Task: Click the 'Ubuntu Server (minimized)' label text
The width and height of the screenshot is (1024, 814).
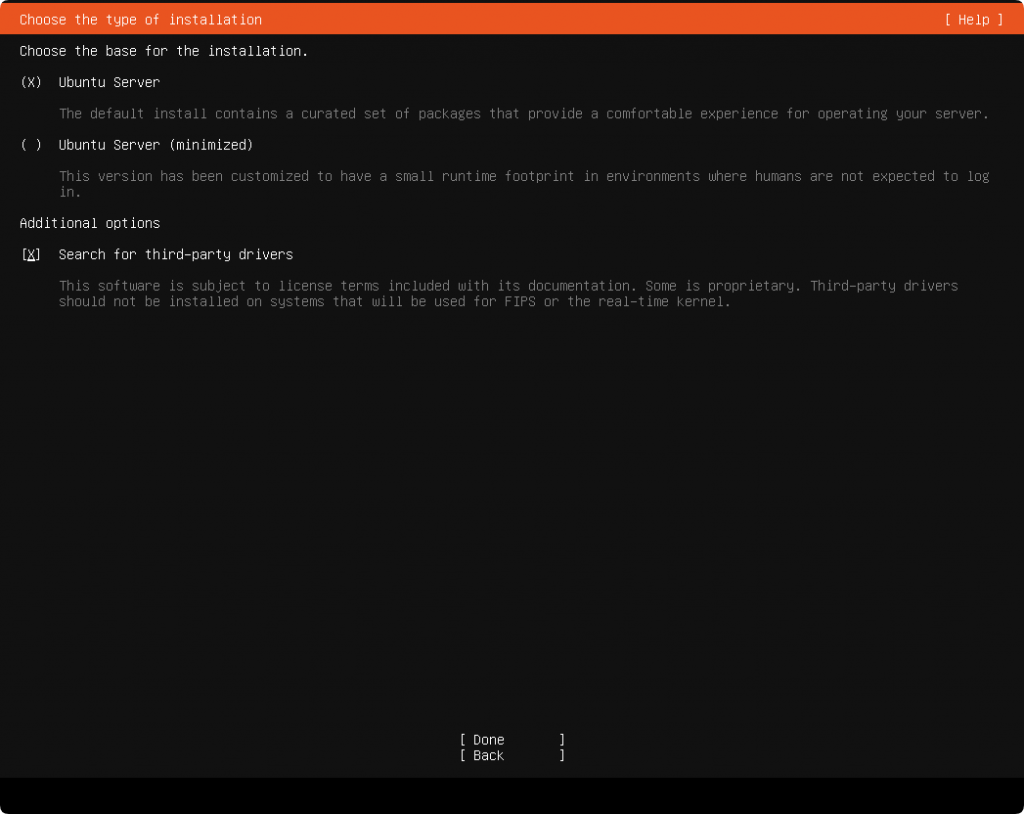Action: coord(155,145)
